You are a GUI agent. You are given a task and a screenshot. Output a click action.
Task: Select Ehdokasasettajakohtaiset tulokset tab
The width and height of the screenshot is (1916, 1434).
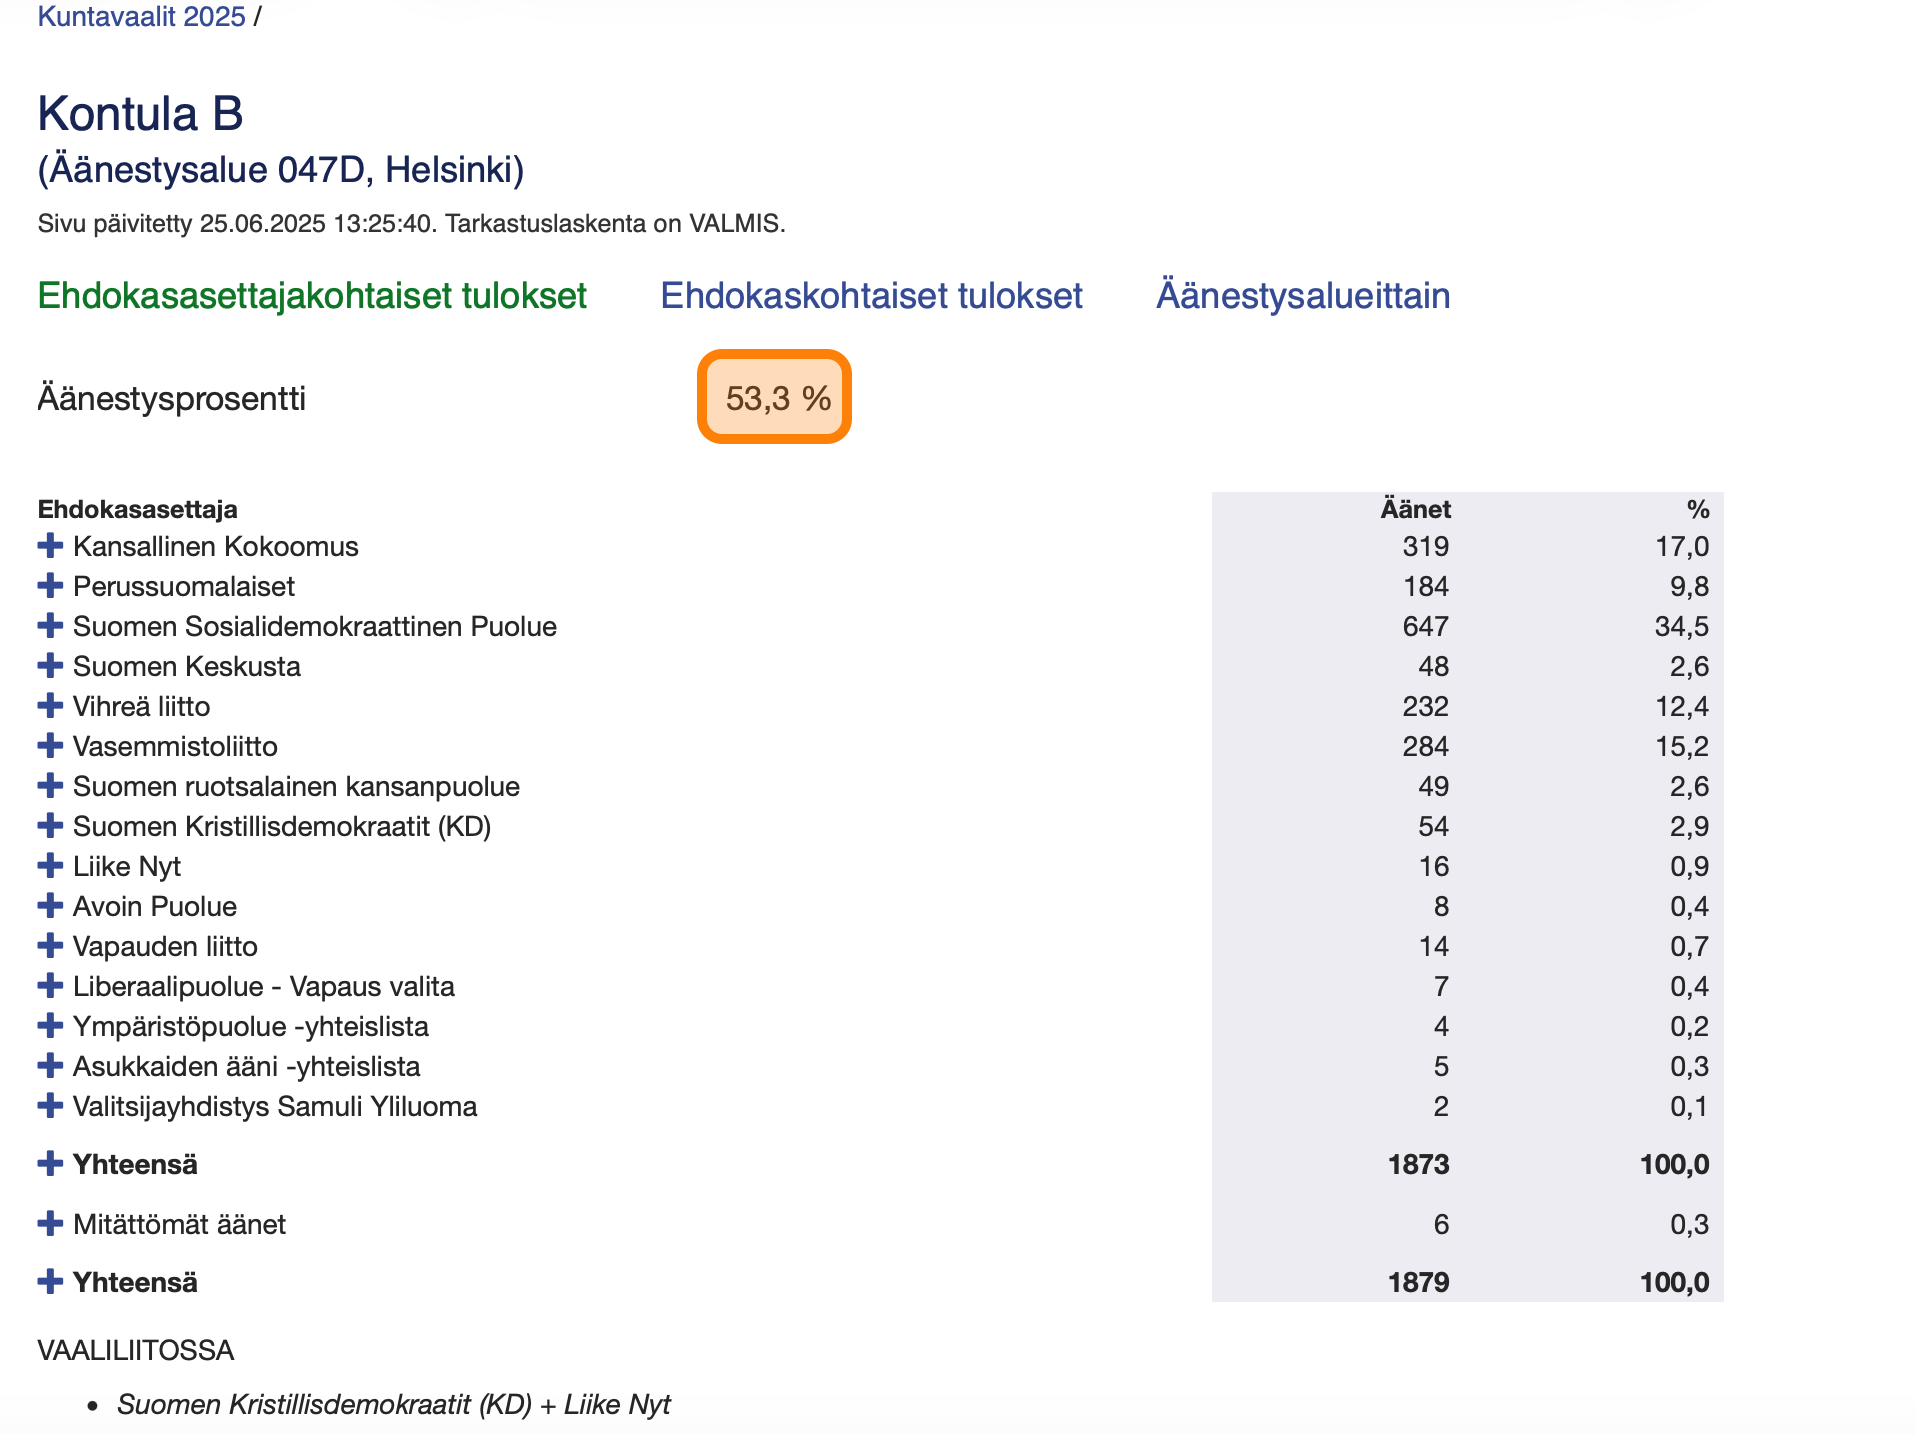click(x=312, y=296)
